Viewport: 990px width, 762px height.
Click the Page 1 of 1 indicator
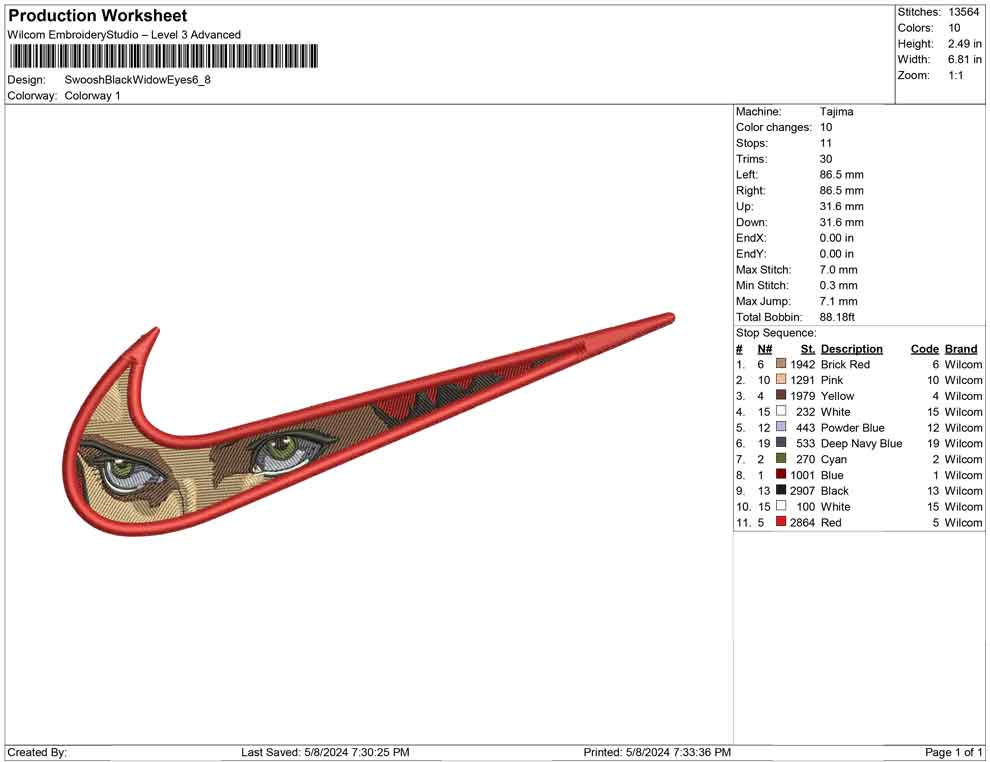953,752
